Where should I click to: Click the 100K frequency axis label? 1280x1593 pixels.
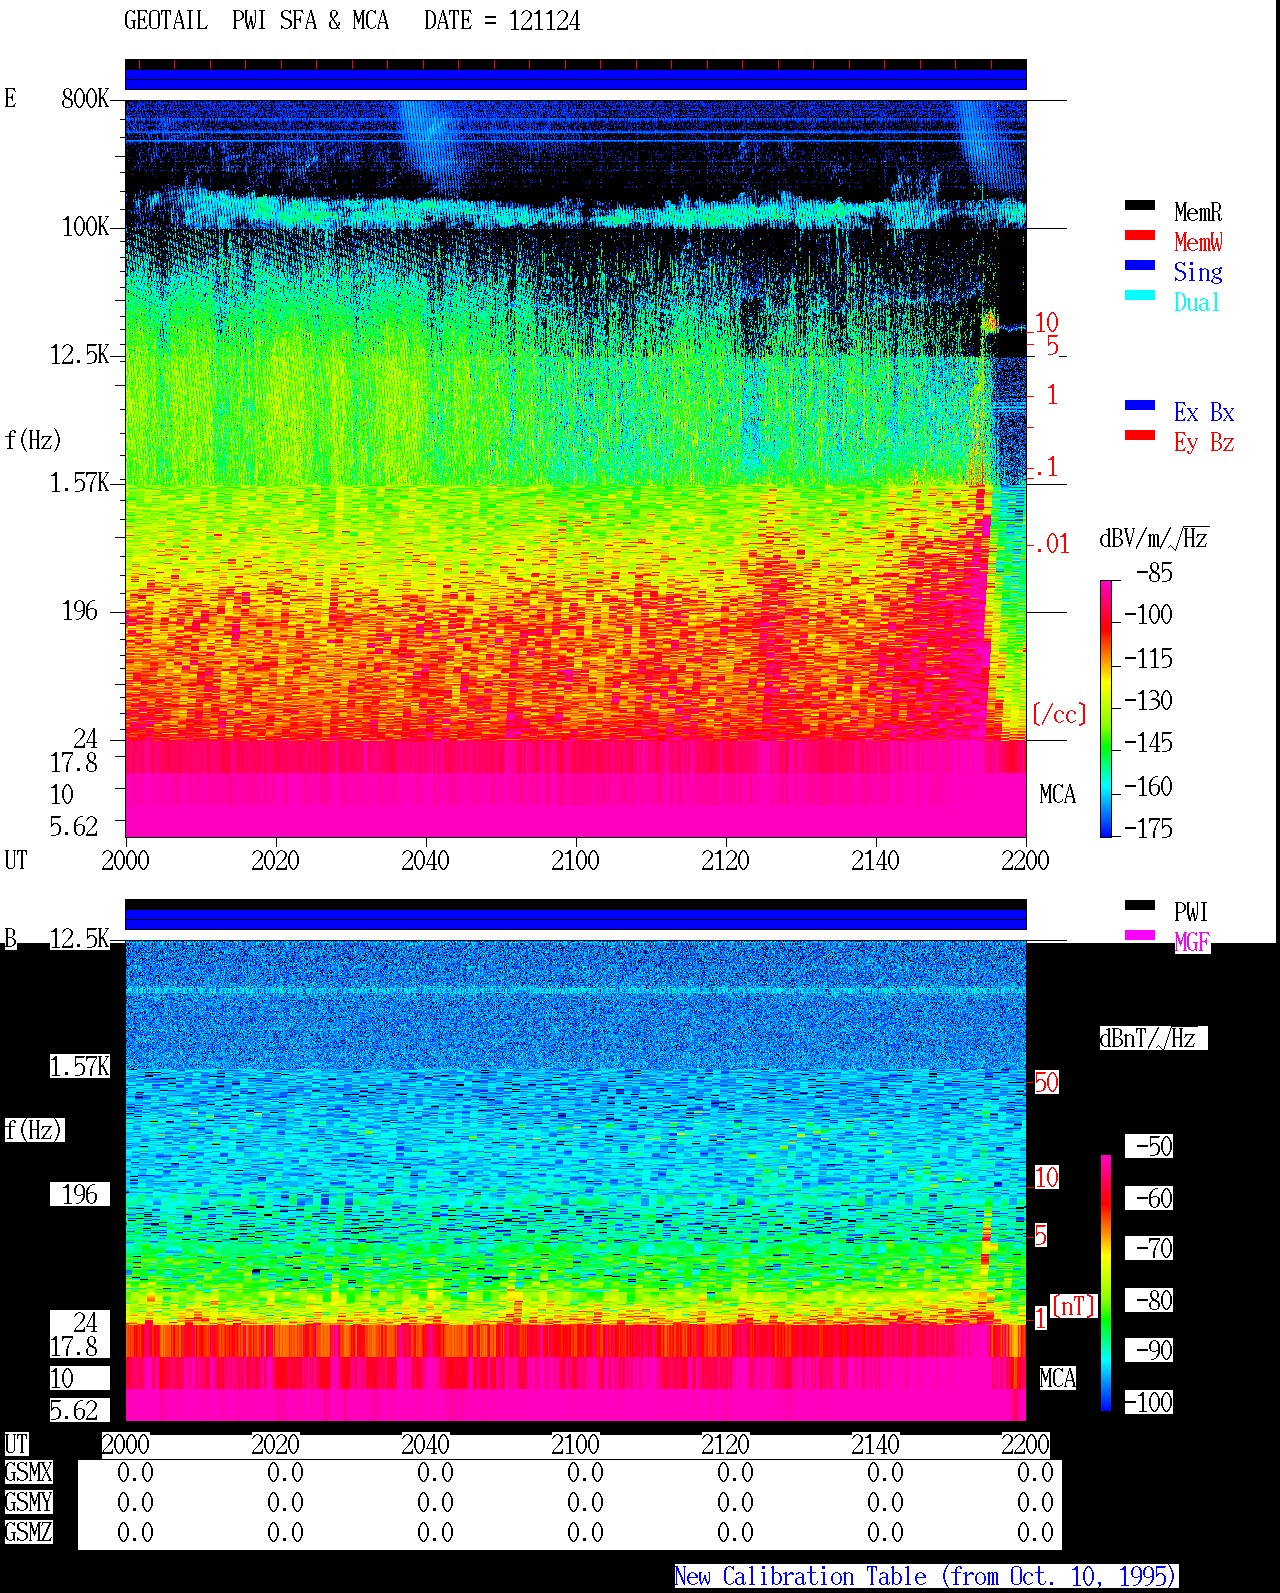tap(85, 227)
